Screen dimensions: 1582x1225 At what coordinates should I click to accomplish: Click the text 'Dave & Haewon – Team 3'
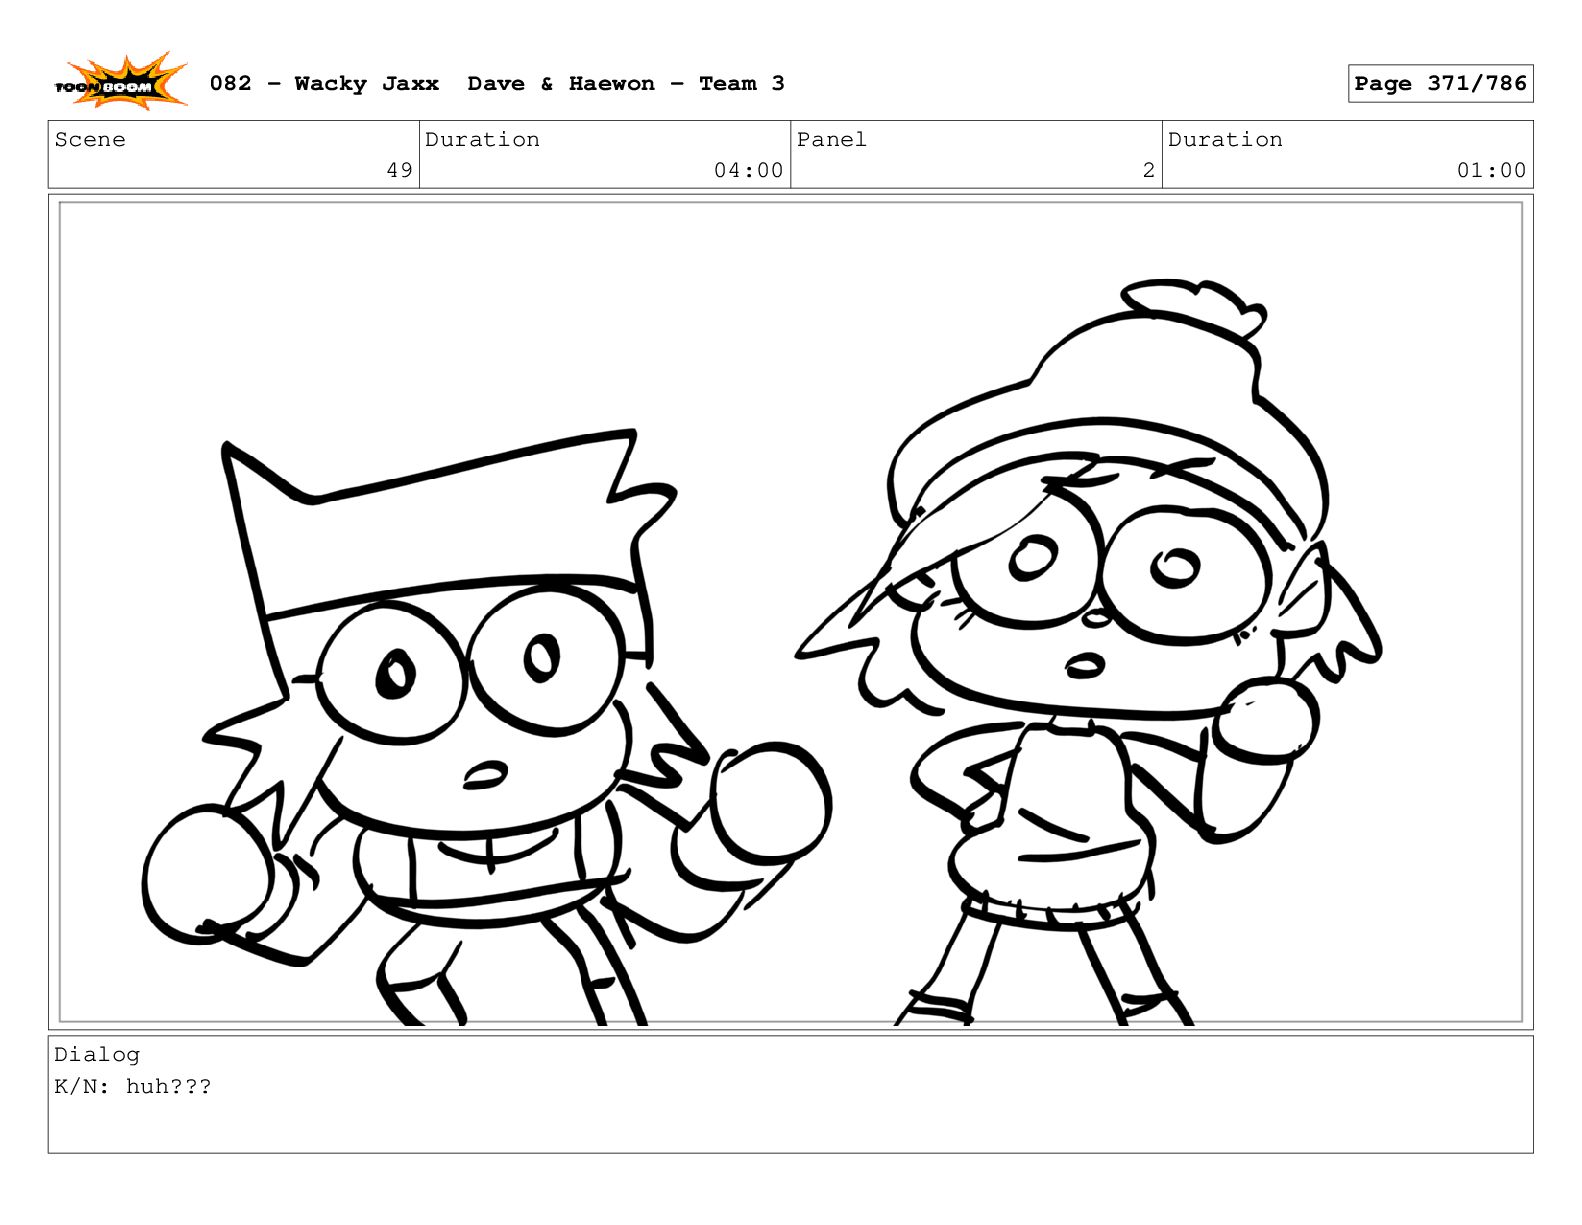[626, 84]
